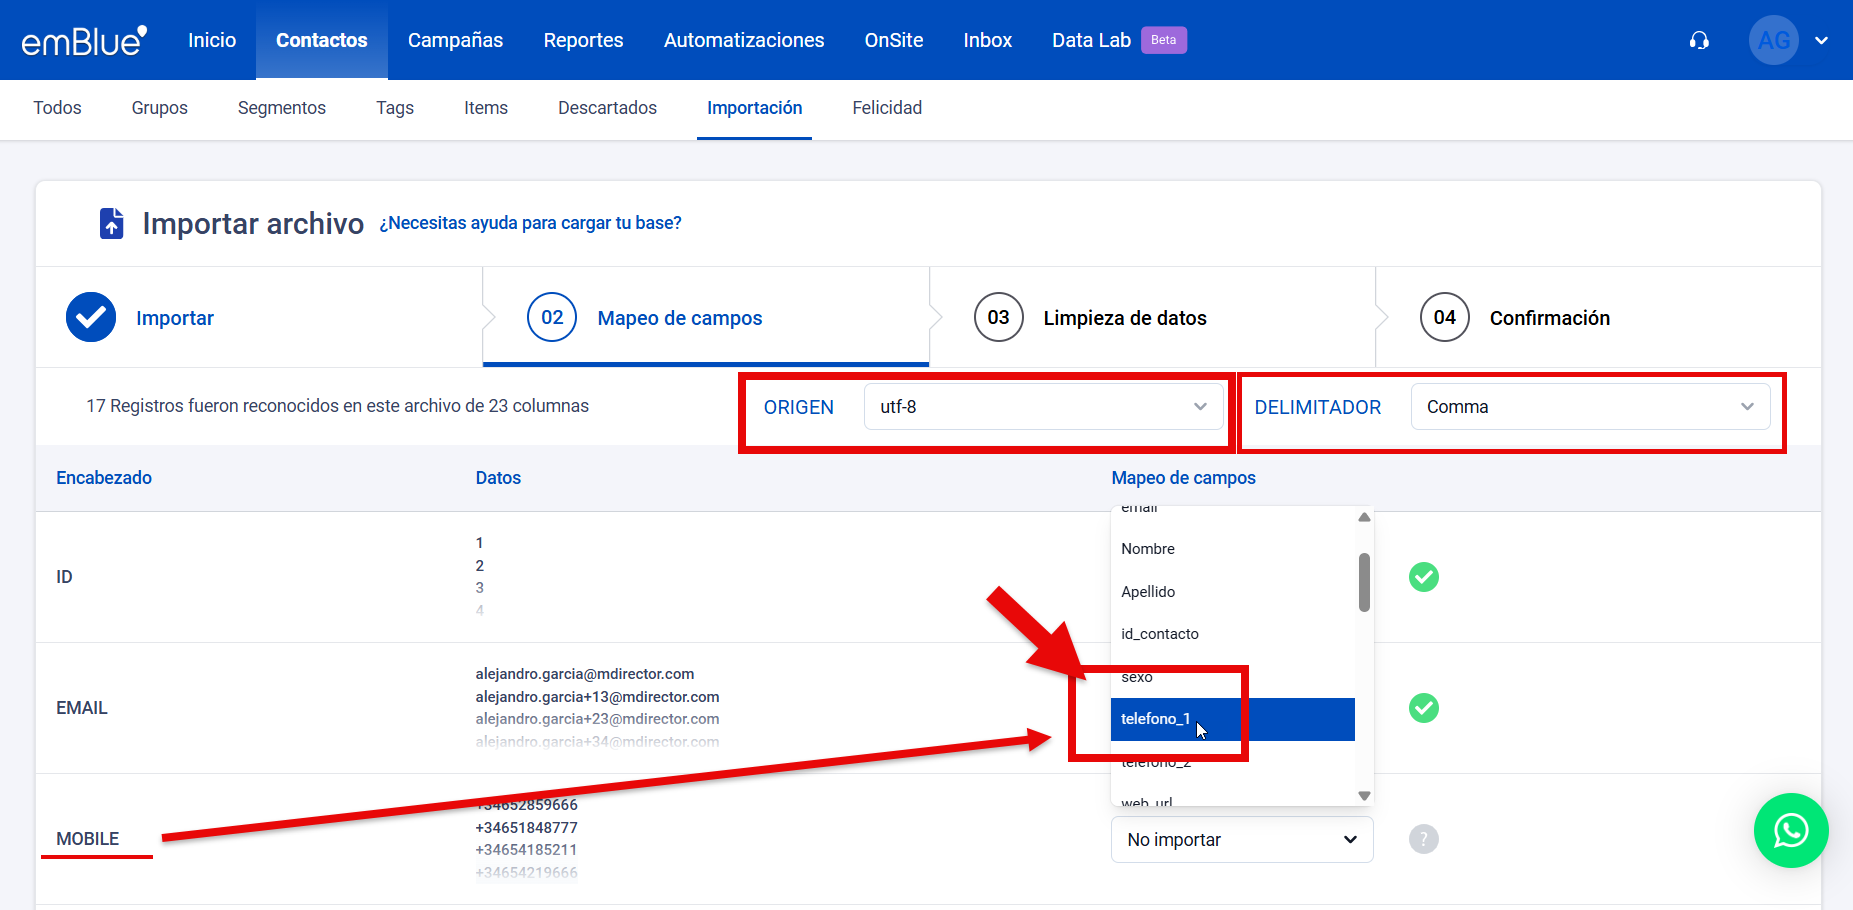Click the AG user avatar
The image size is (1853, 910).
(1773, 40)
